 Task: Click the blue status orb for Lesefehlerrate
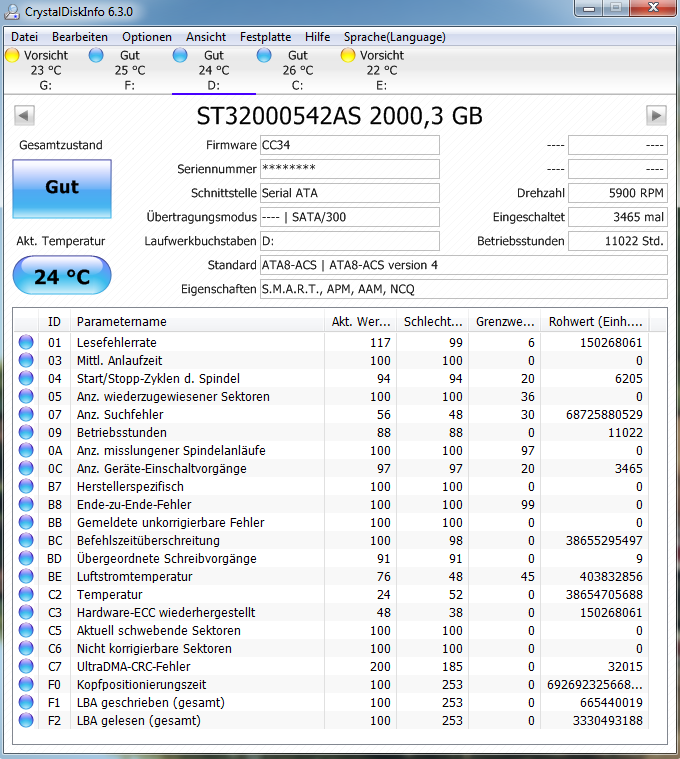[26, 342]
